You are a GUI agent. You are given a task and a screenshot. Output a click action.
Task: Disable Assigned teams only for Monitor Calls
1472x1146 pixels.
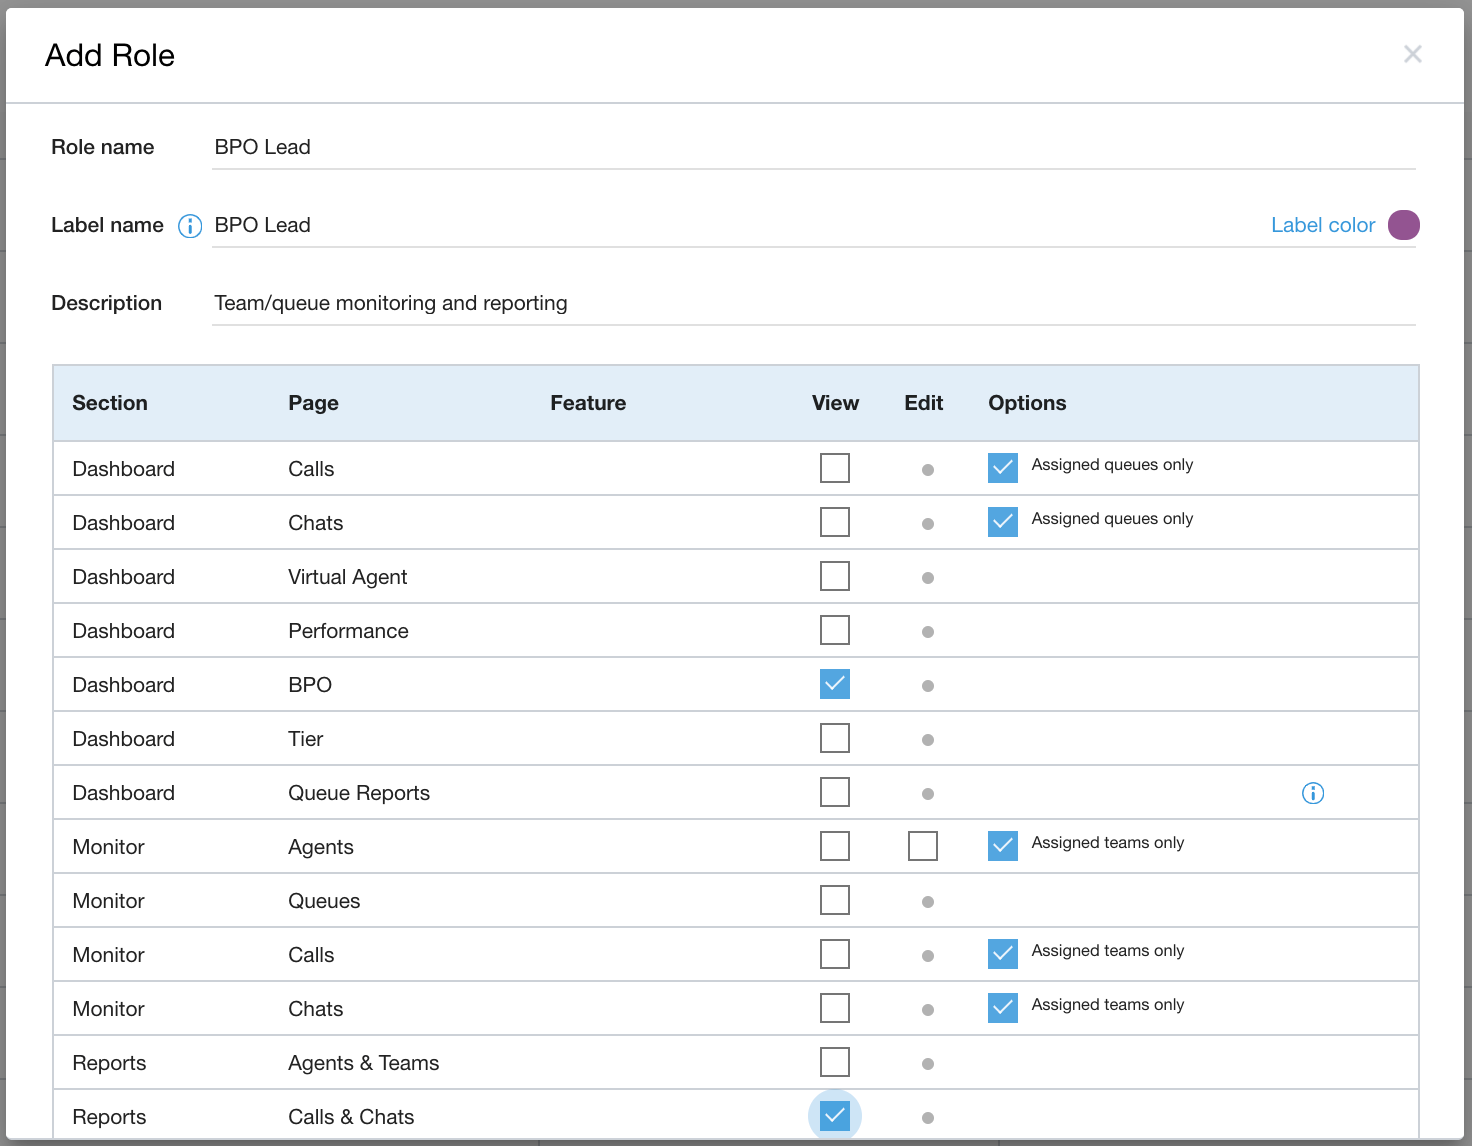click(x=1002, y=953)
